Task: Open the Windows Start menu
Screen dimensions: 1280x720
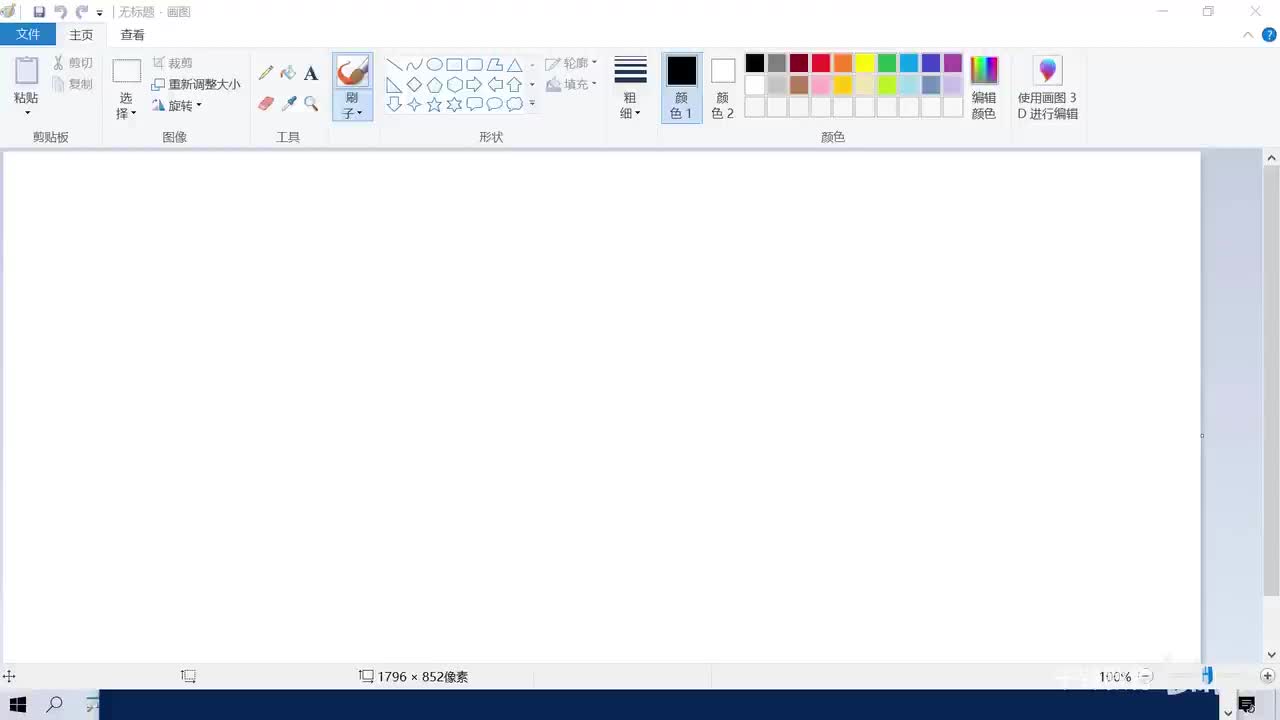Action: point(18,705)
